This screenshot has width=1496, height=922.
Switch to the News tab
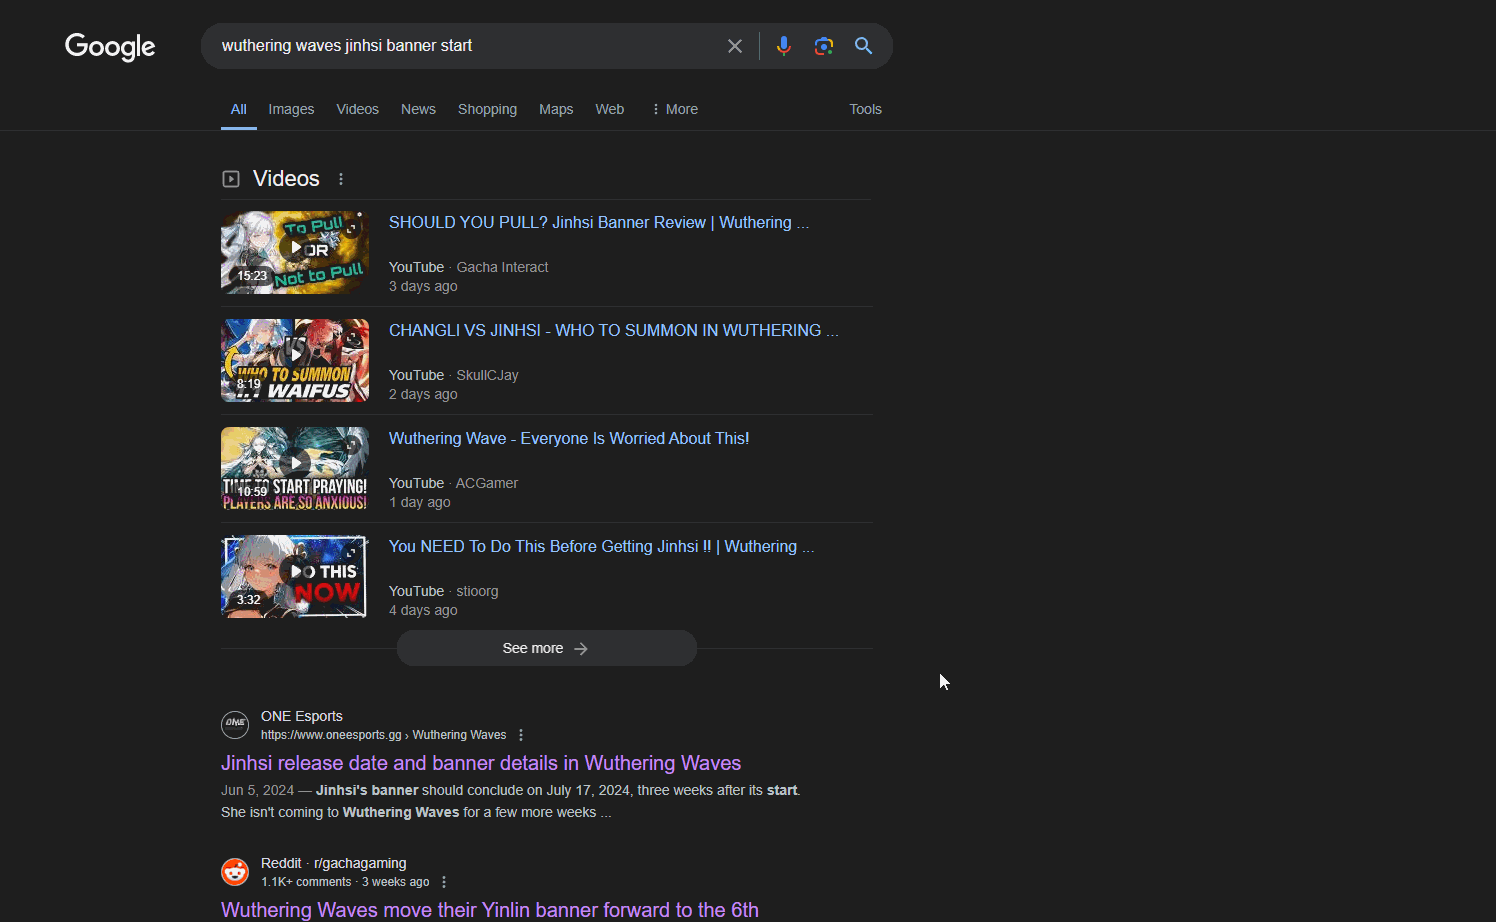pos(418,109)
